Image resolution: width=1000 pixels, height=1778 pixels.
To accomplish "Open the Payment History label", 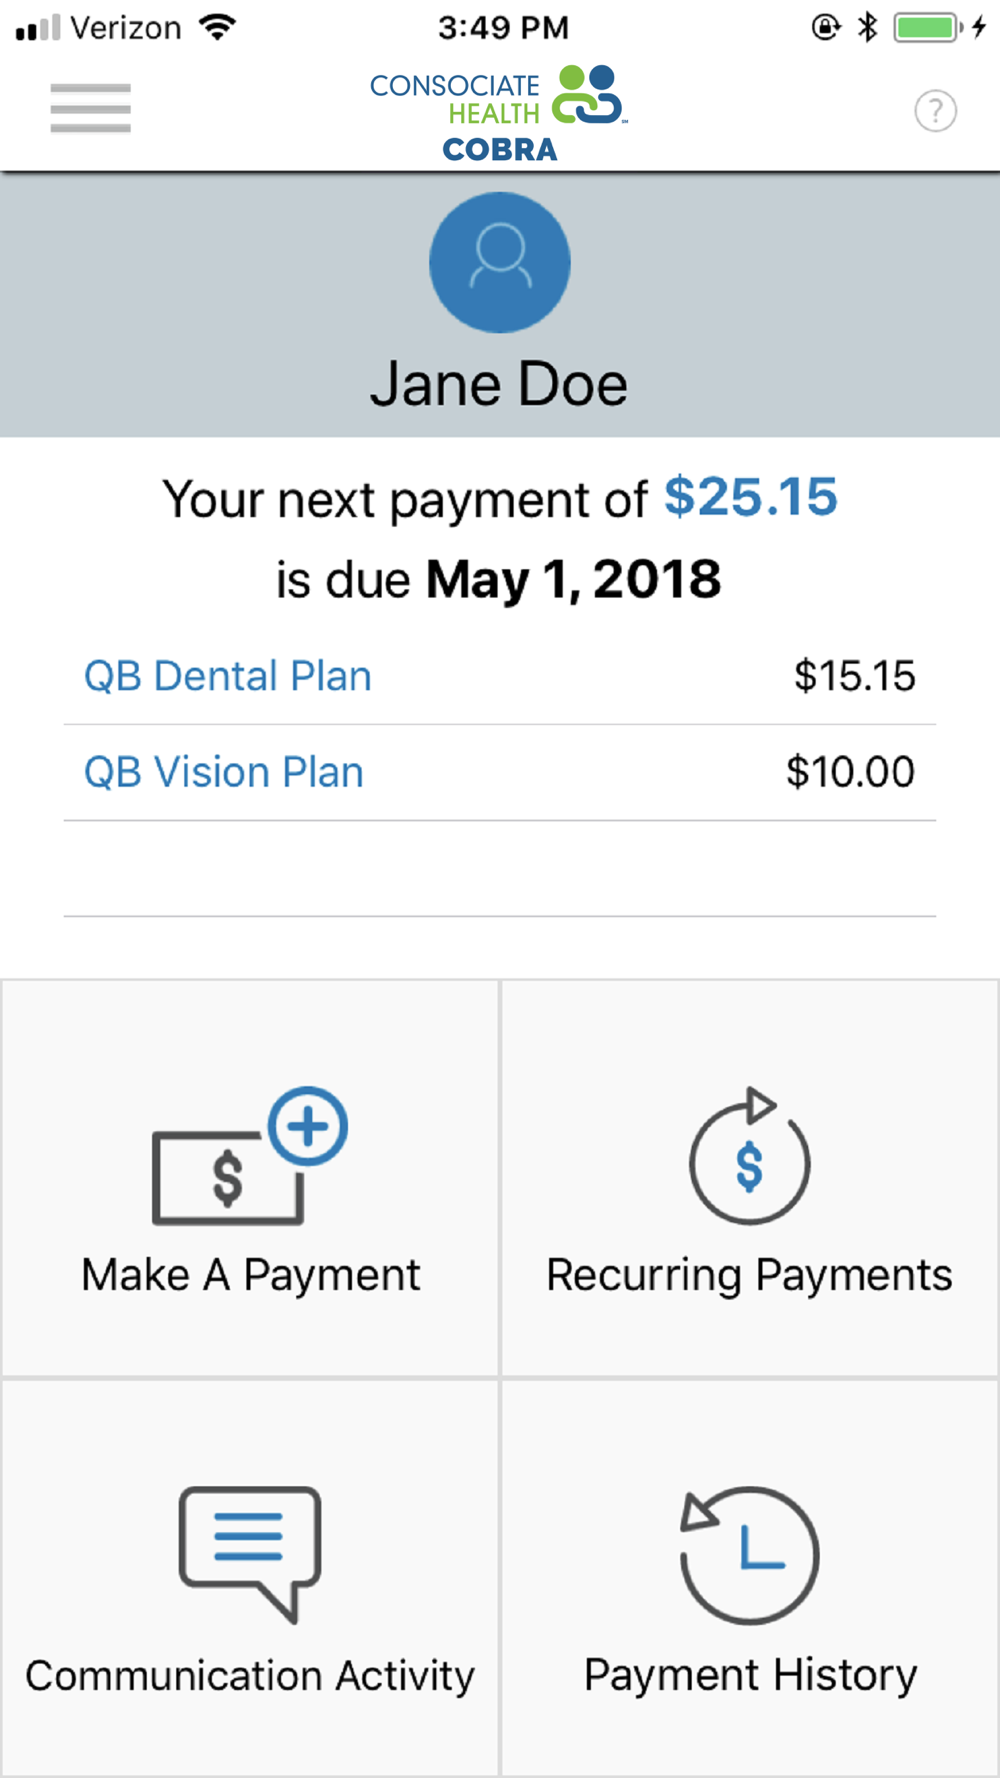I will (x=750, y=1675).
